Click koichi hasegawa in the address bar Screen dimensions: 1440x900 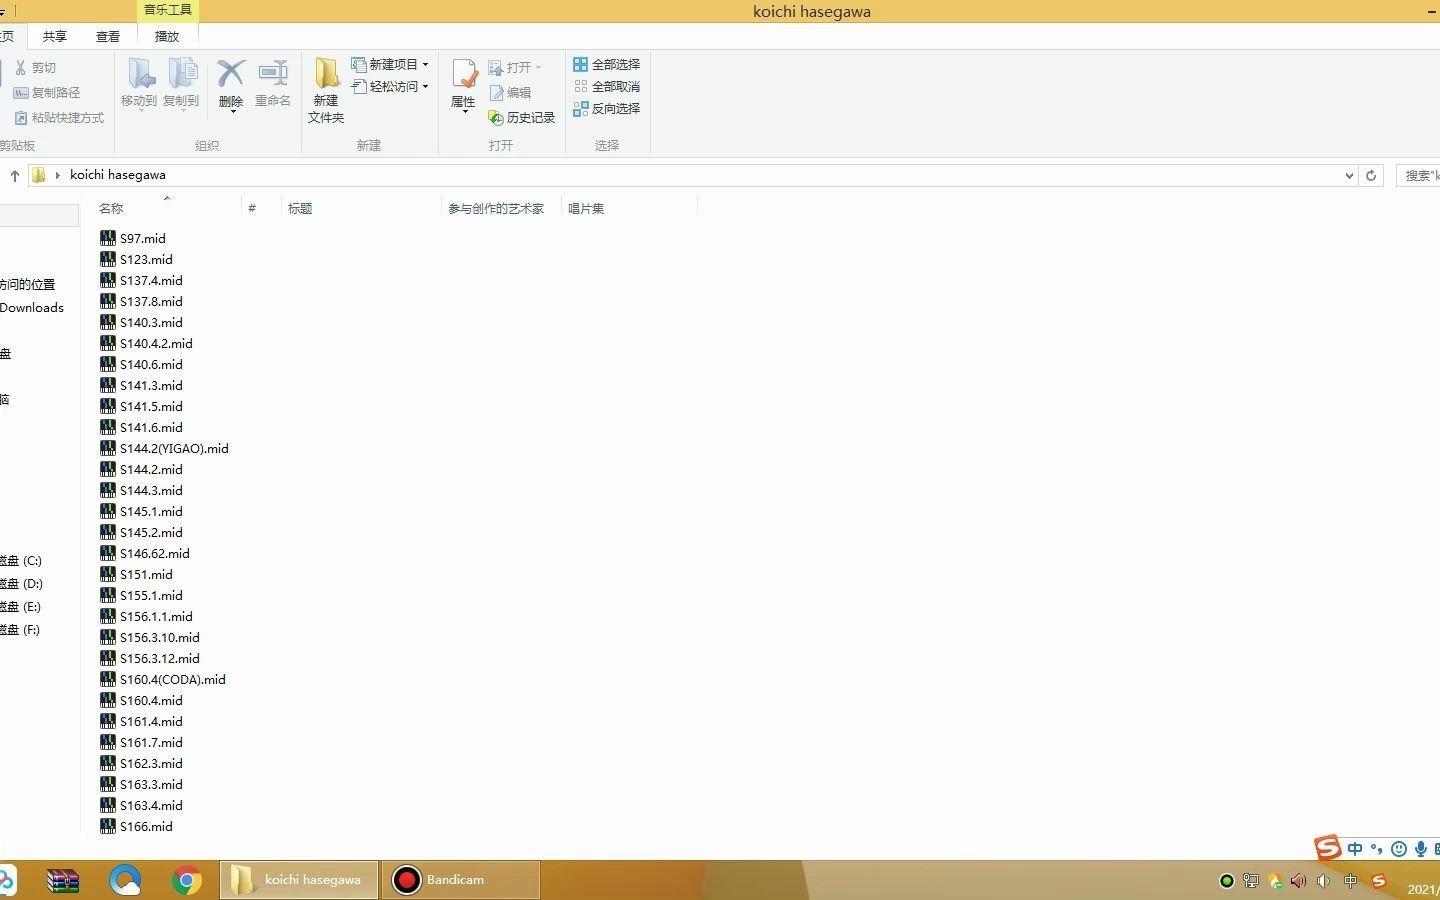pyautogui.click(x=118, y=175)
